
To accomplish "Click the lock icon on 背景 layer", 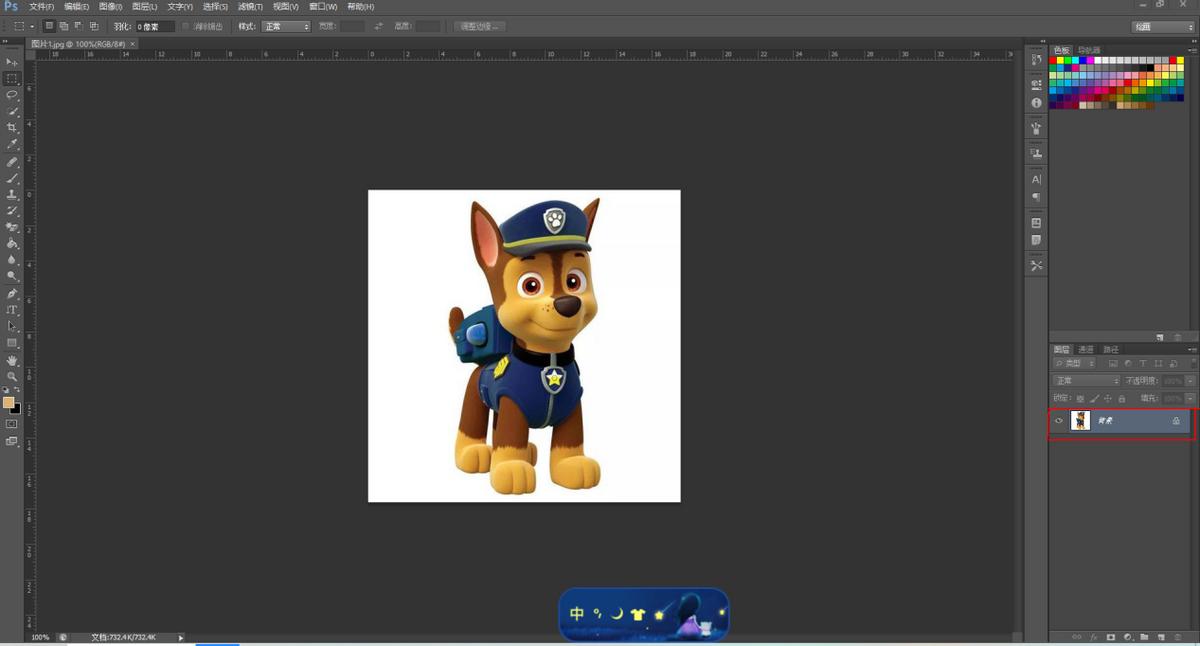I will pos(1176,421).
